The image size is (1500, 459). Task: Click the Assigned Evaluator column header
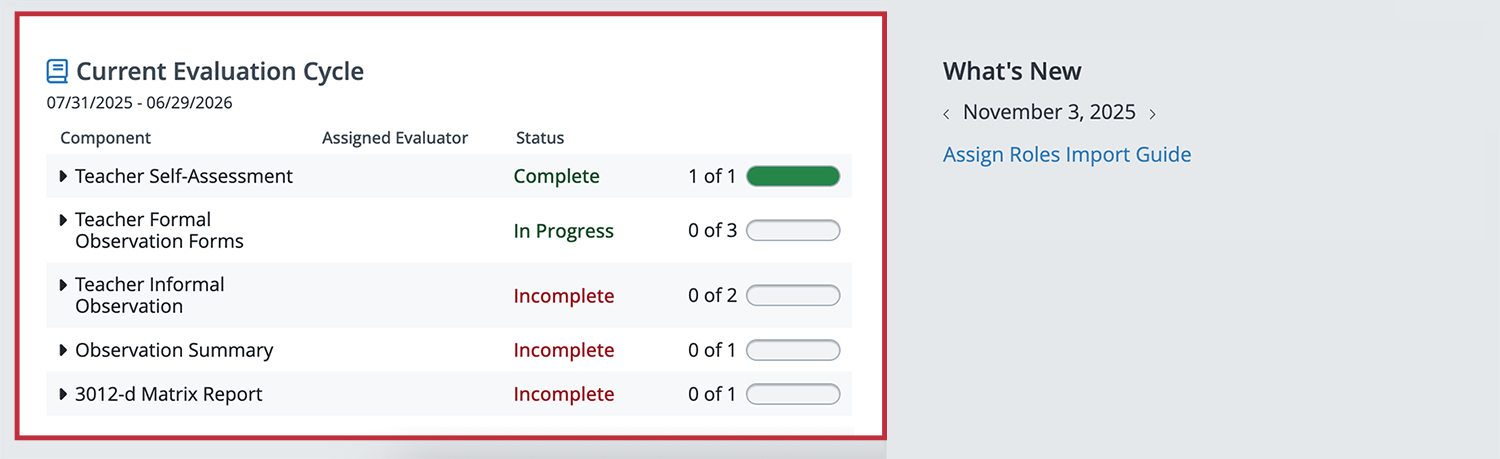pos(395,138)
